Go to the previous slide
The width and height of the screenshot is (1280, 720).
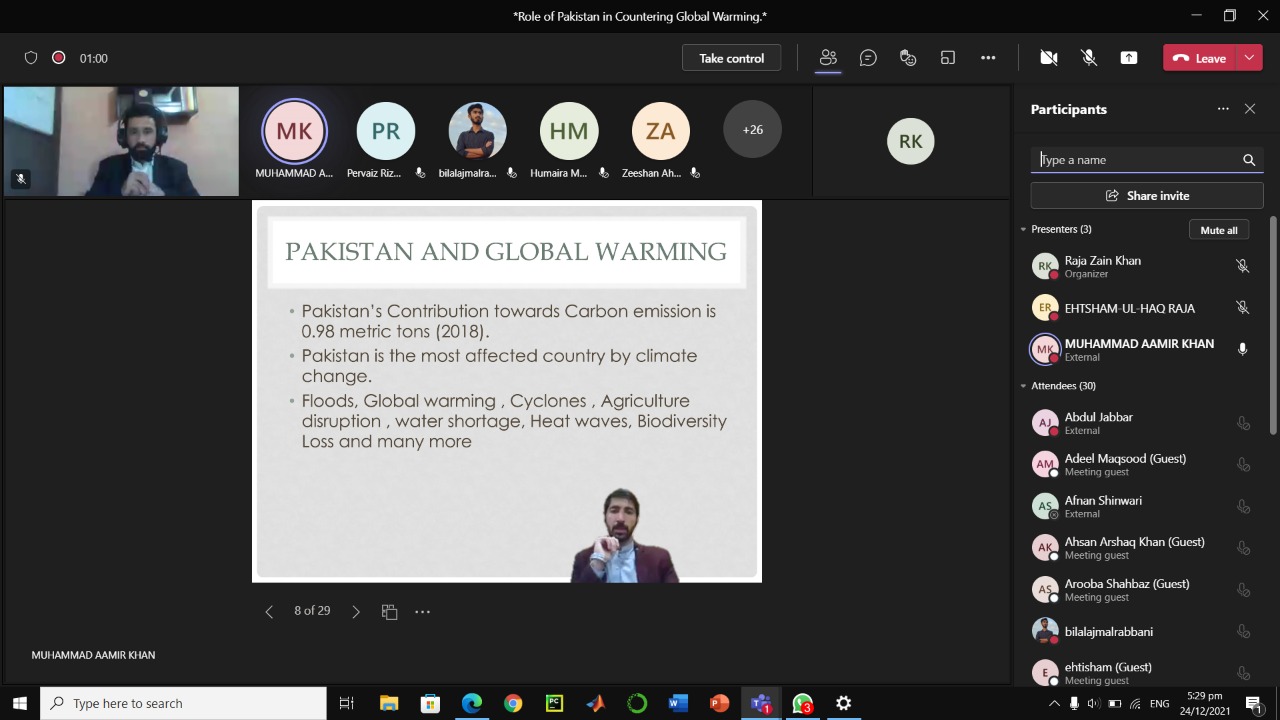tap(269, 611)
